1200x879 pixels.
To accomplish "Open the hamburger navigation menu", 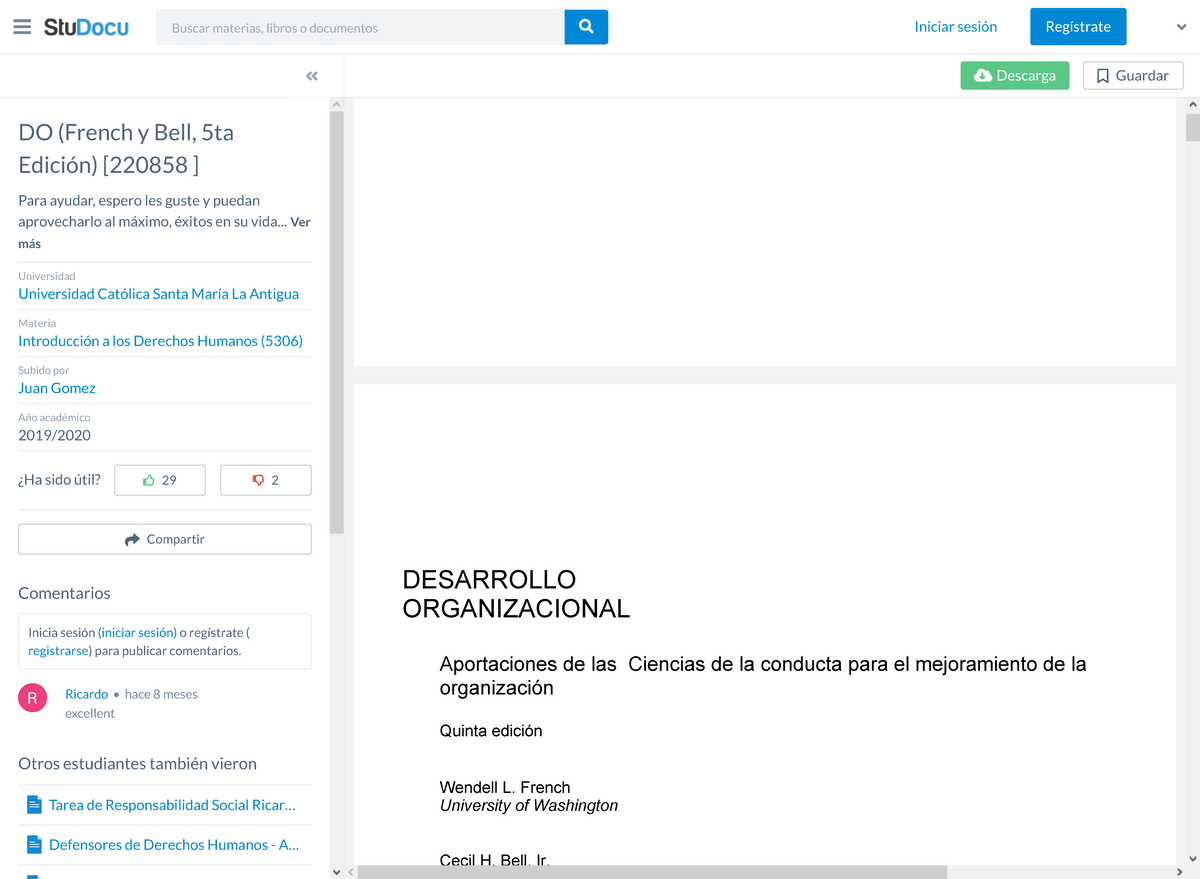I will [x=22, y=26].
